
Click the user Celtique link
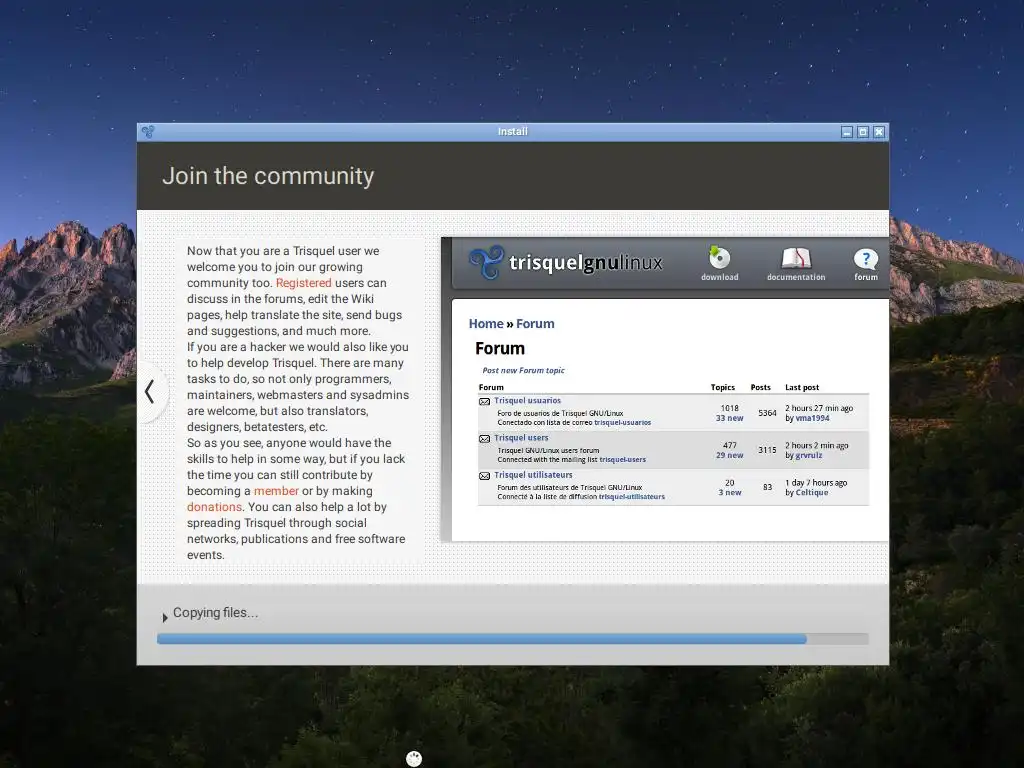[812, 492]
